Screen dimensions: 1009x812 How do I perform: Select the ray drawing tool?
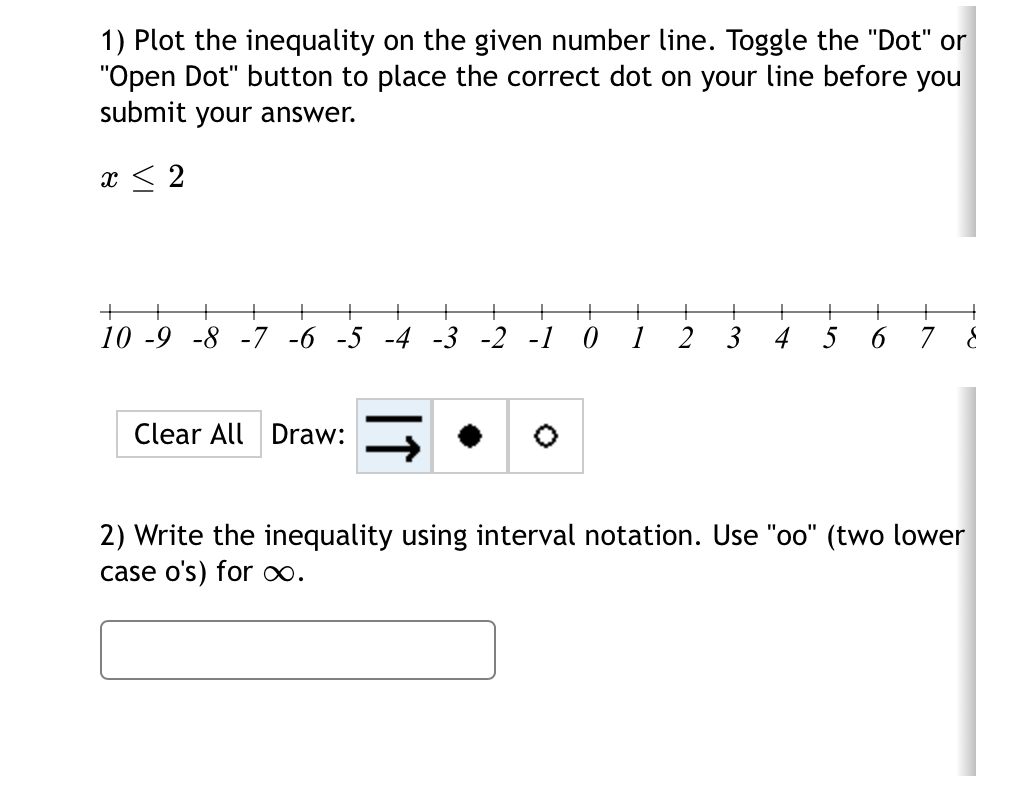[x=393, y=436]
